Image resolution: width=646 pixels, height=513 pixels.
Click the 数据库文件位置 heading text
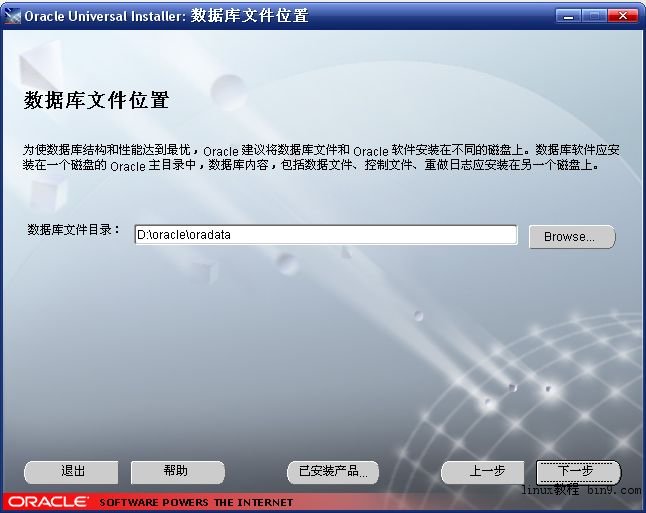coord(96,100)
